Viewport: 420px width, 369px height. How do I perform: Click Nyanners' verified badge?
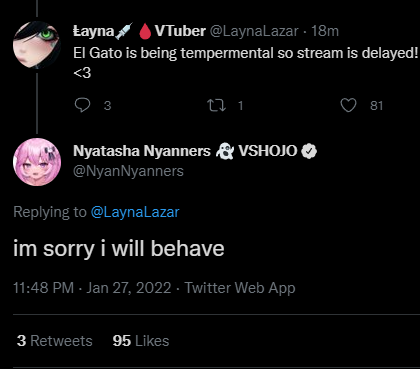point(309,151)
